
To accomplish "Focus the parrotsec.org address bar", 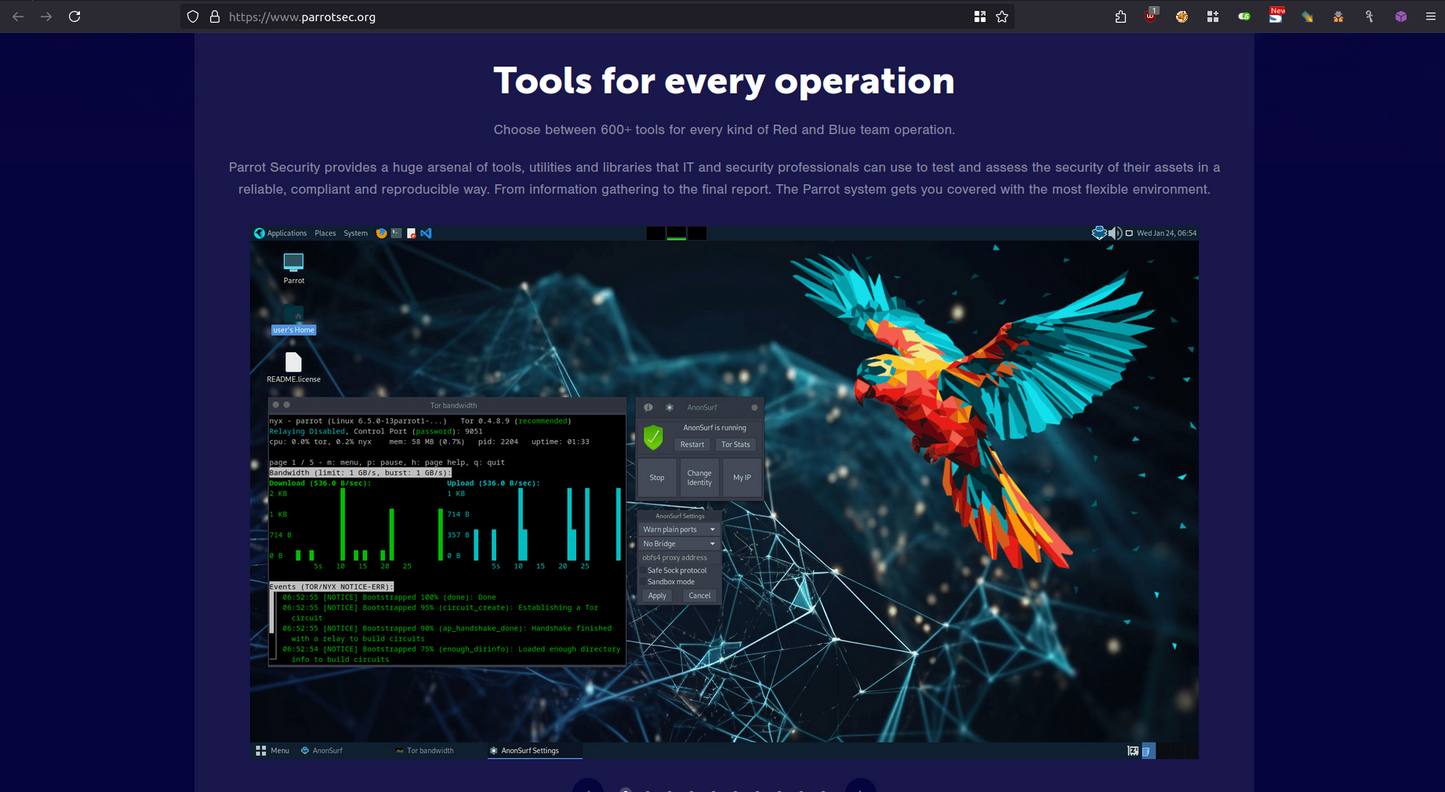I will pos(597,17).
